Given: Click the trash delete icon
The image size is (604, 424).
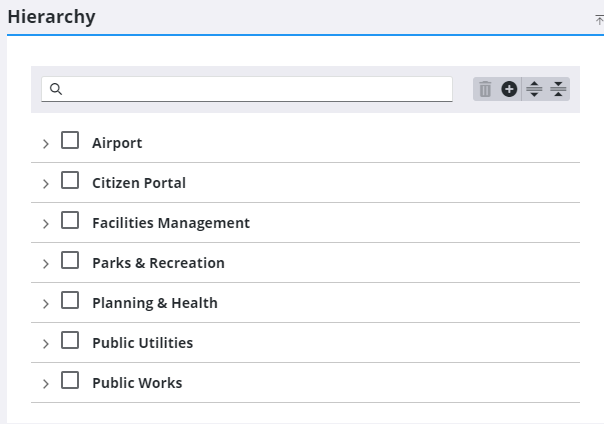Looking at the screenshot, I should pos(485,90).
